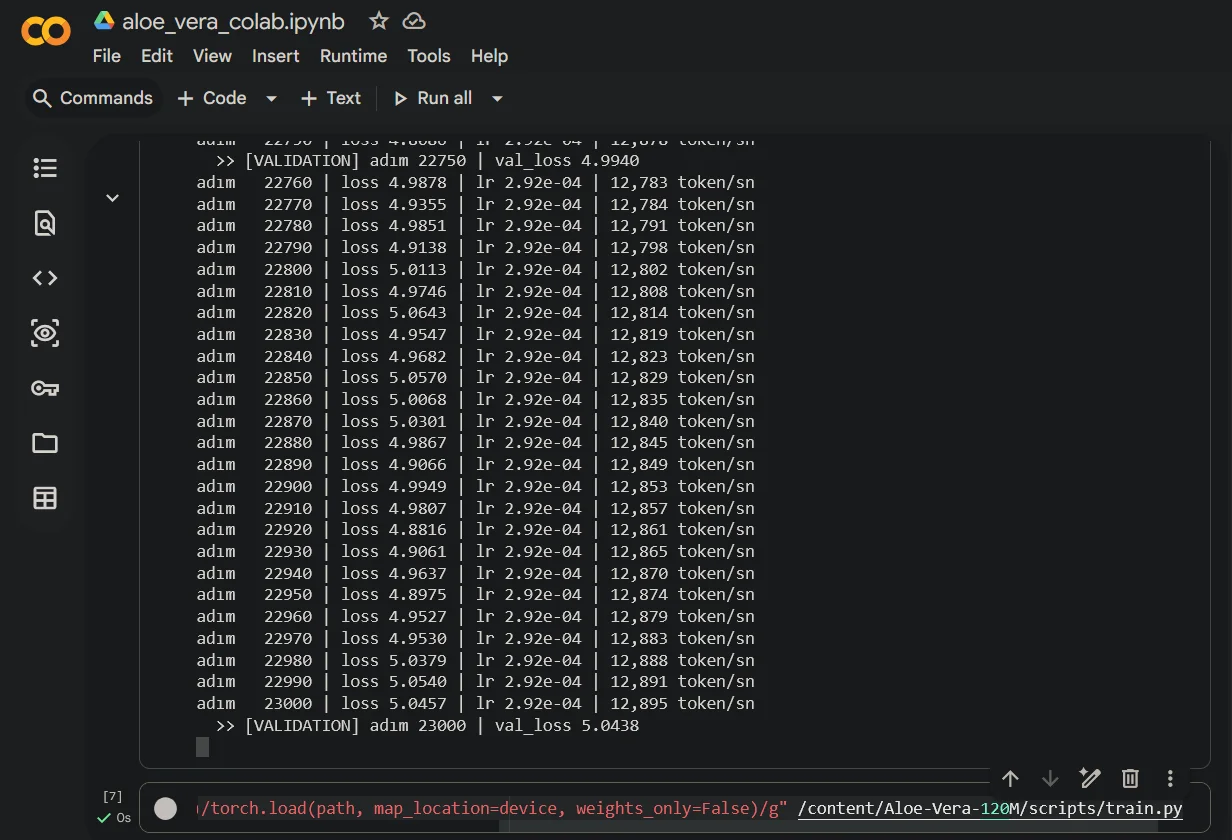The image size is (1232, 840).
Task: Delete the selected cell
Action: [1130, 778]
